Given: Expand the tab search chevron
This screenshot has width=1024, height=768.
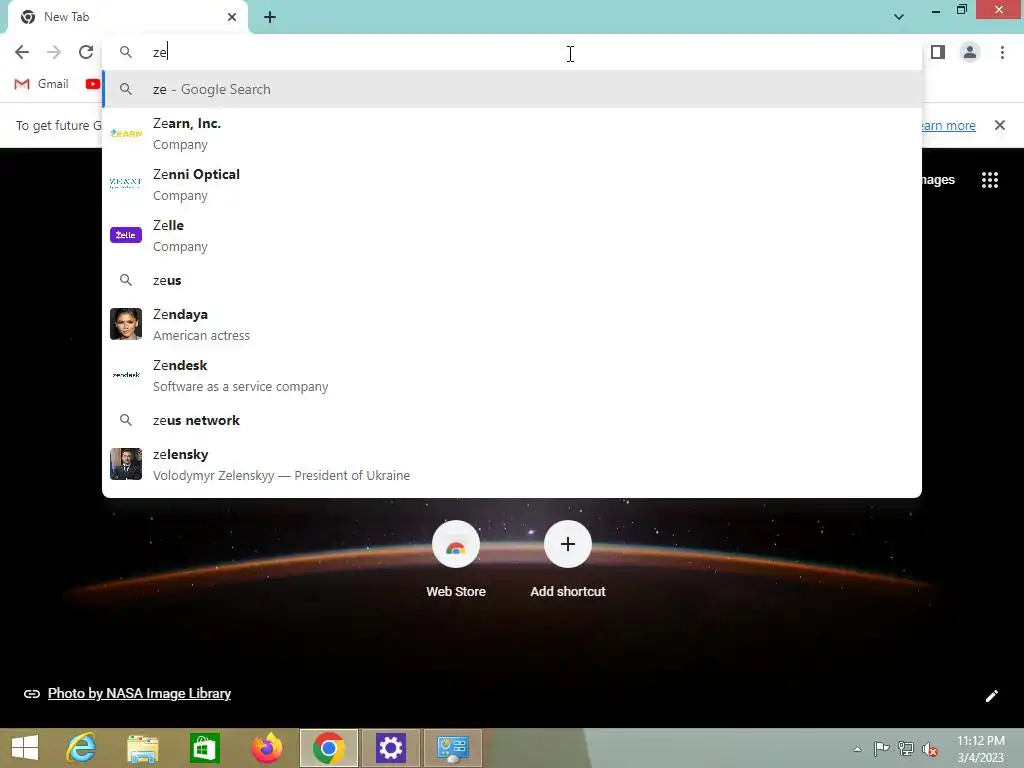Looking at the screenshot, I should [x=899, y=17].
